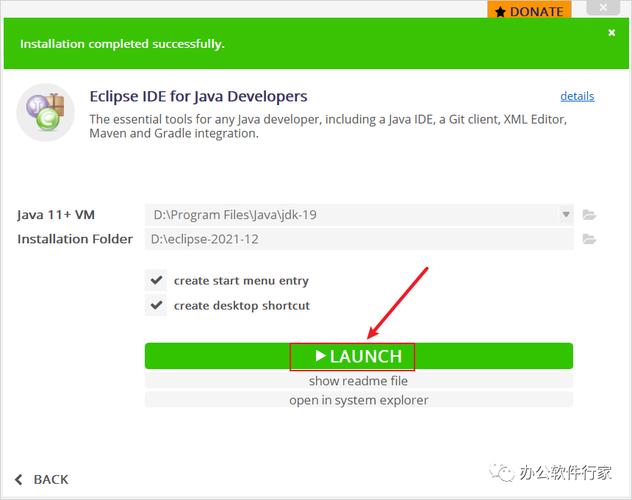Screen dimensions: 632x500
Task: Browse folder icon for Java VM
Action: coord(589,215)
